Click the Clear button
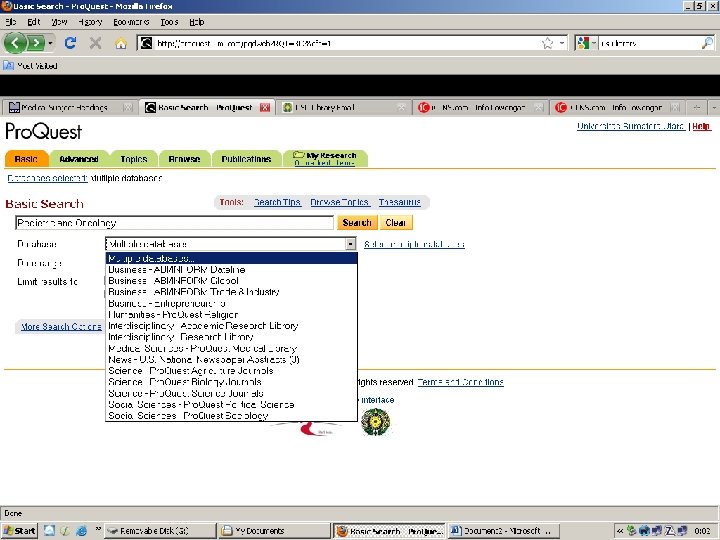This screenshot has width=720, height=540. (395, 222)
